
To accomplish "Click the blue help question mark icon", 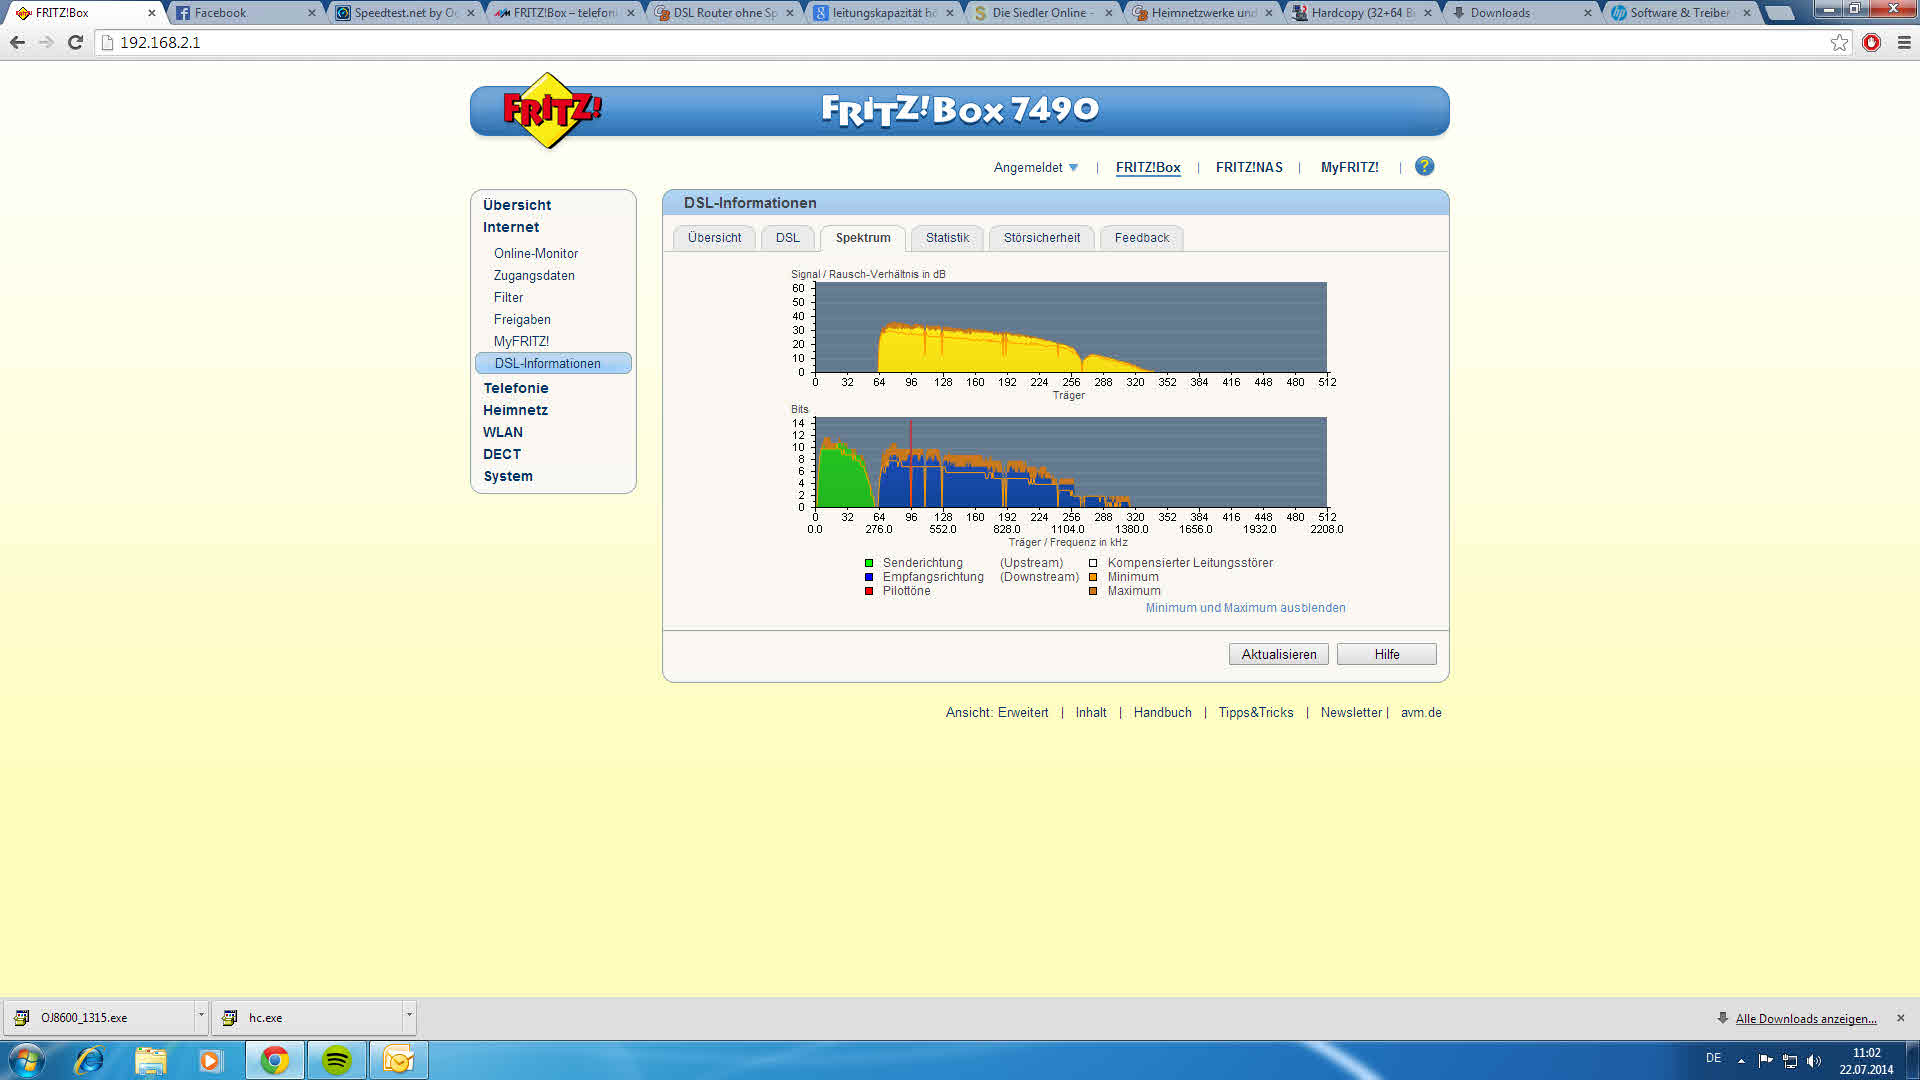I will (x=1424, y=166).
